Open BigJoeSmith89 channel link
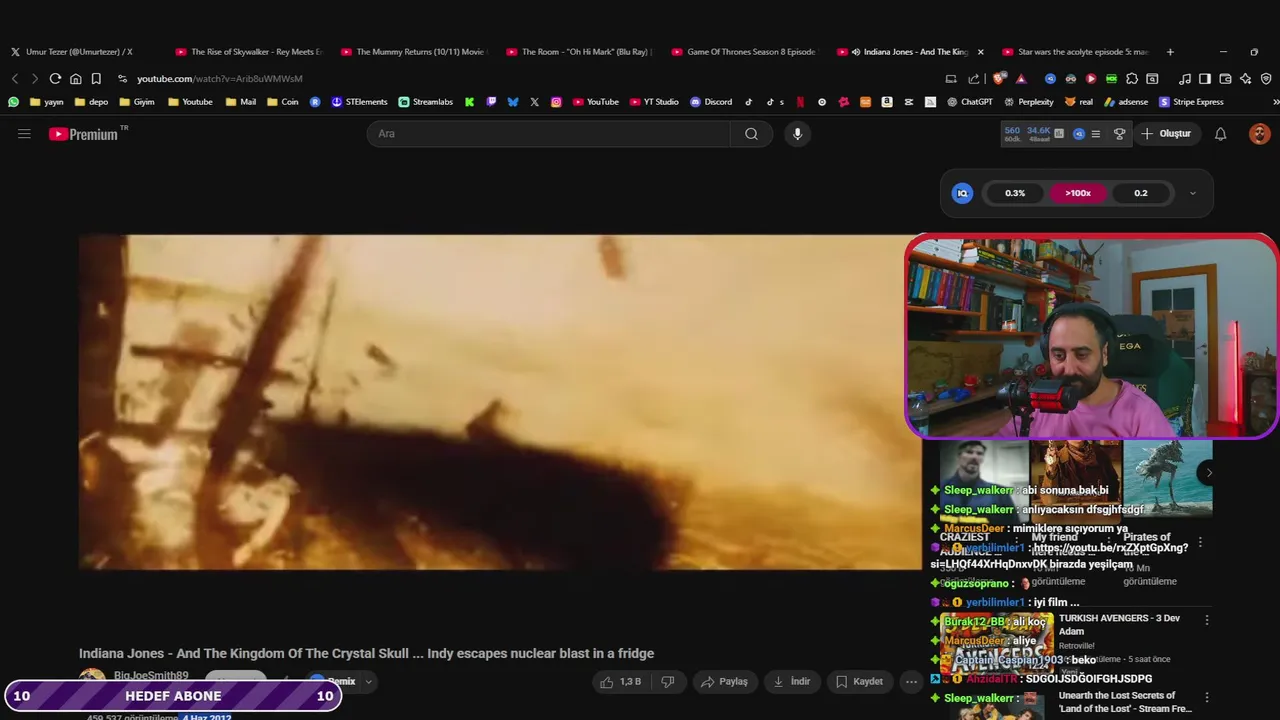The height and width of the screenshot is (720, 1280). click(x=151, y=676)
